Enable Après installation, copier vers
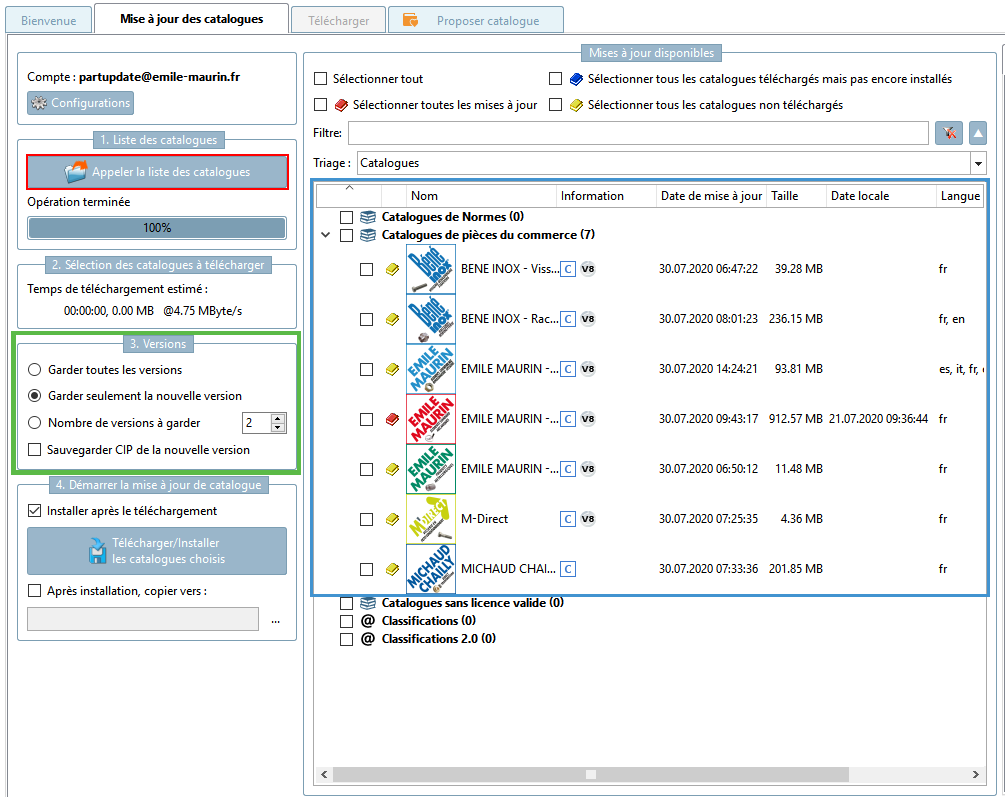Viewport: 1005px width, 797px height. (35, 591)
